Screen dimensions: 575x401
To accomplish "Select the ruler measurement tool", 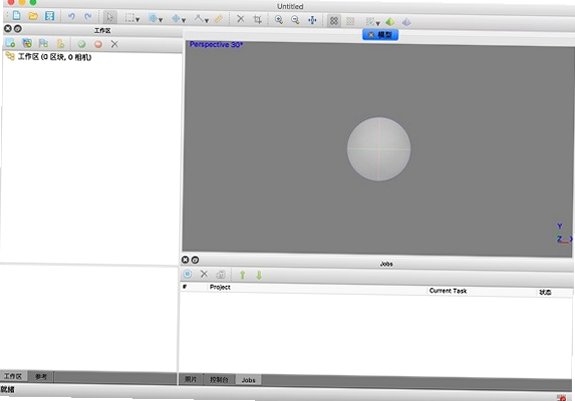I will (x=219, y=18).
